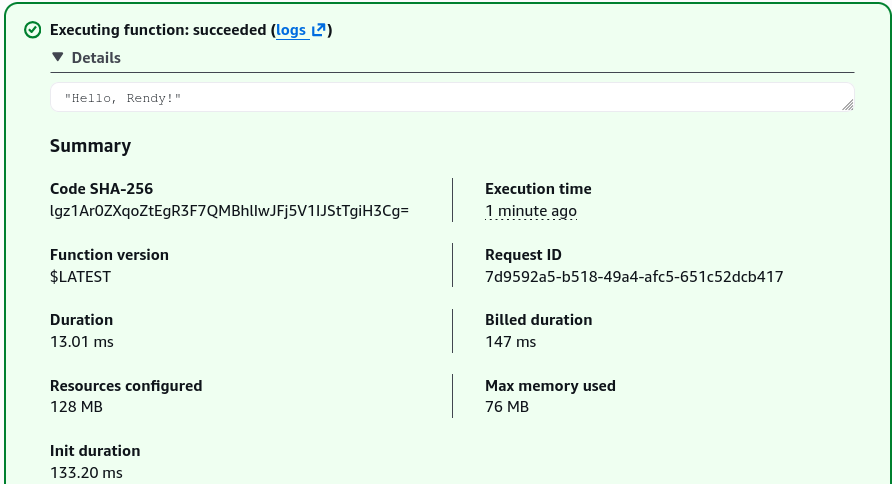The width and height of the screenshot is (892, 484).
Task: Open the logs hyperlink
Action: 291,30
